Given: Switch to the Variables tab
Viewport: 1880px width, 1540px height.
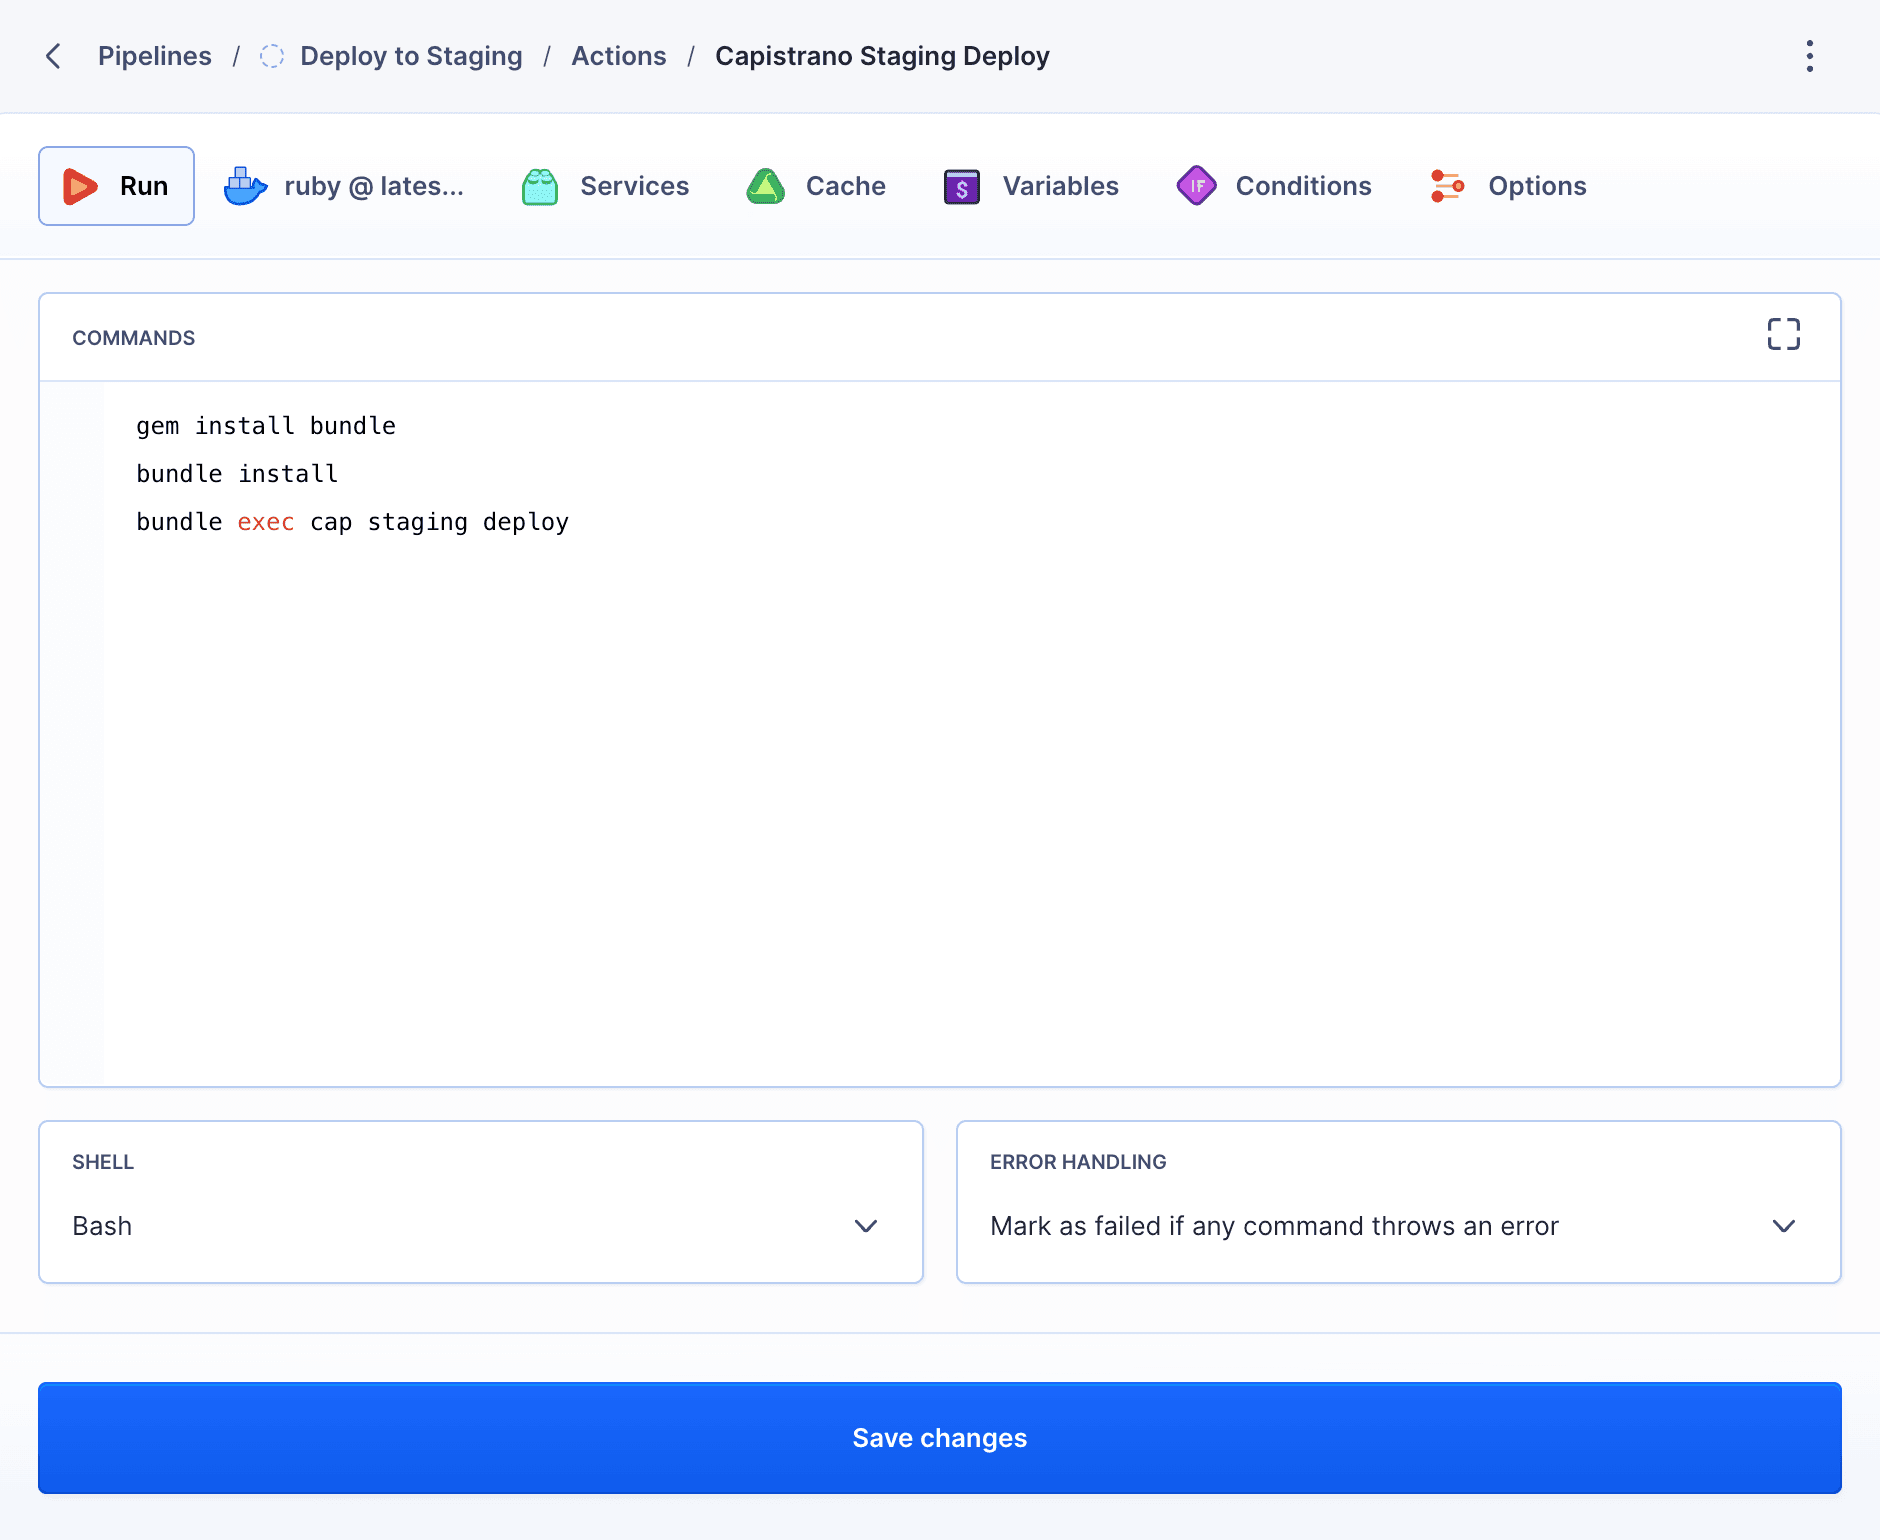Looking at the screenshot, I should pyautogui.click(x=1060, y=185).
